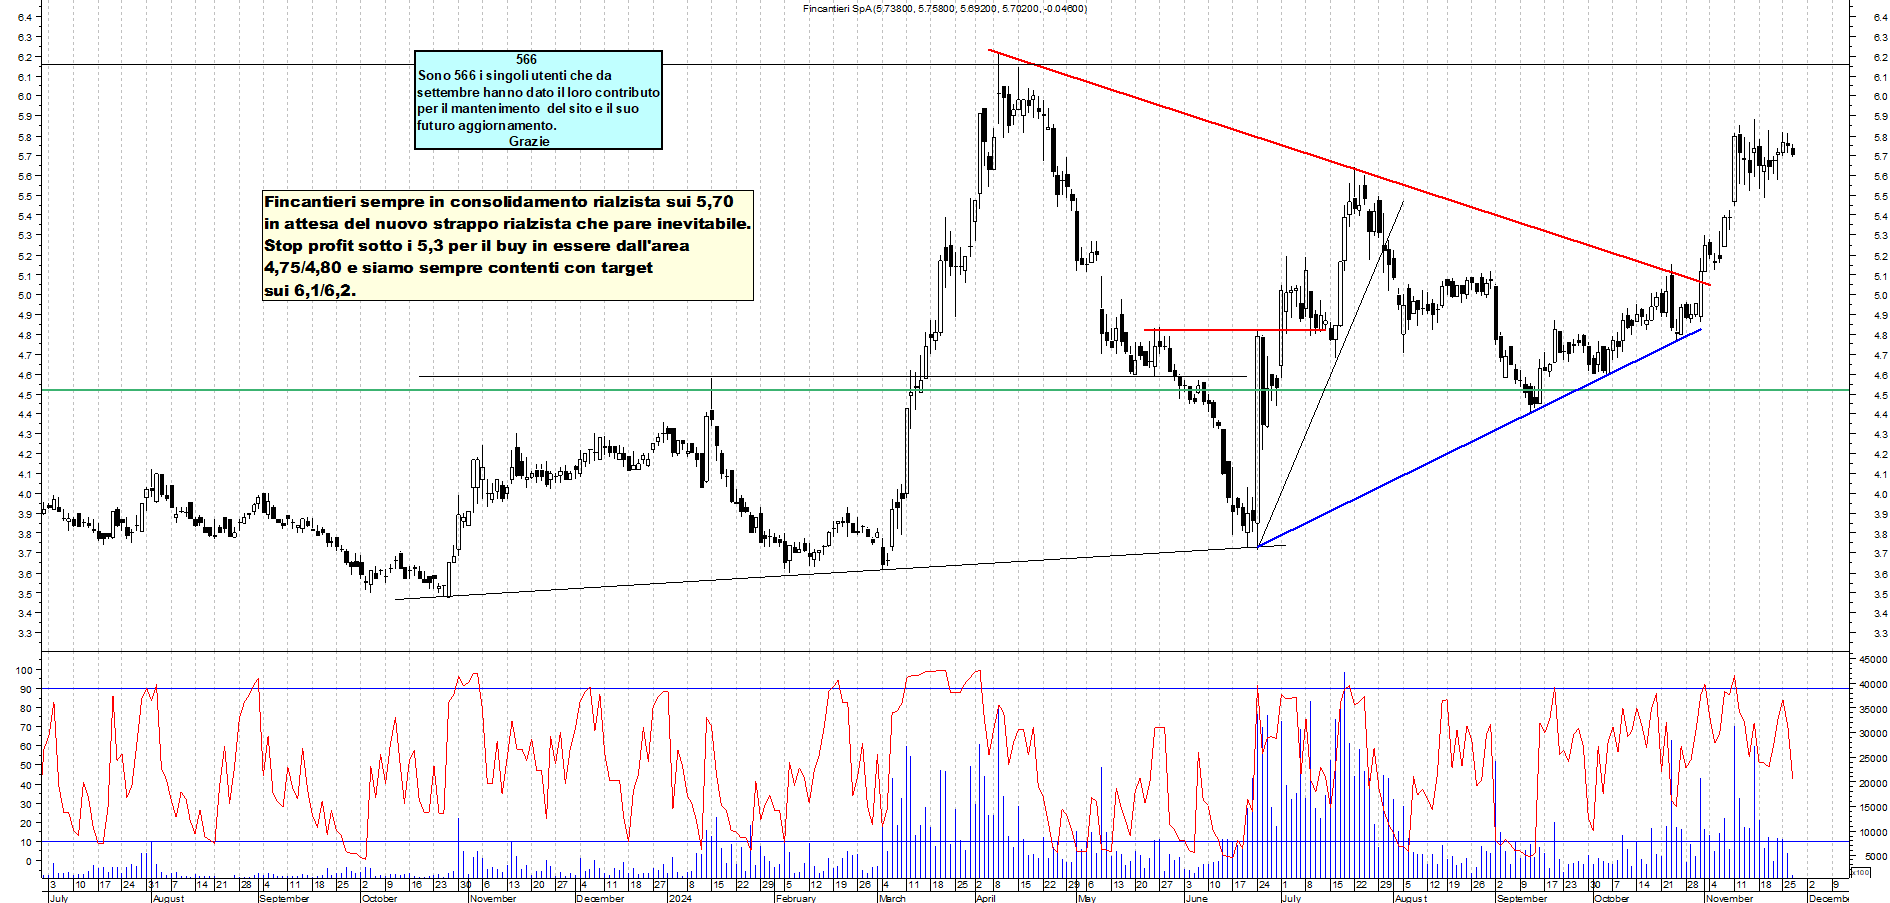Click the word "Grazie" in the cyan box
This screenshot has width=1890, height=903.
[529, 141]
